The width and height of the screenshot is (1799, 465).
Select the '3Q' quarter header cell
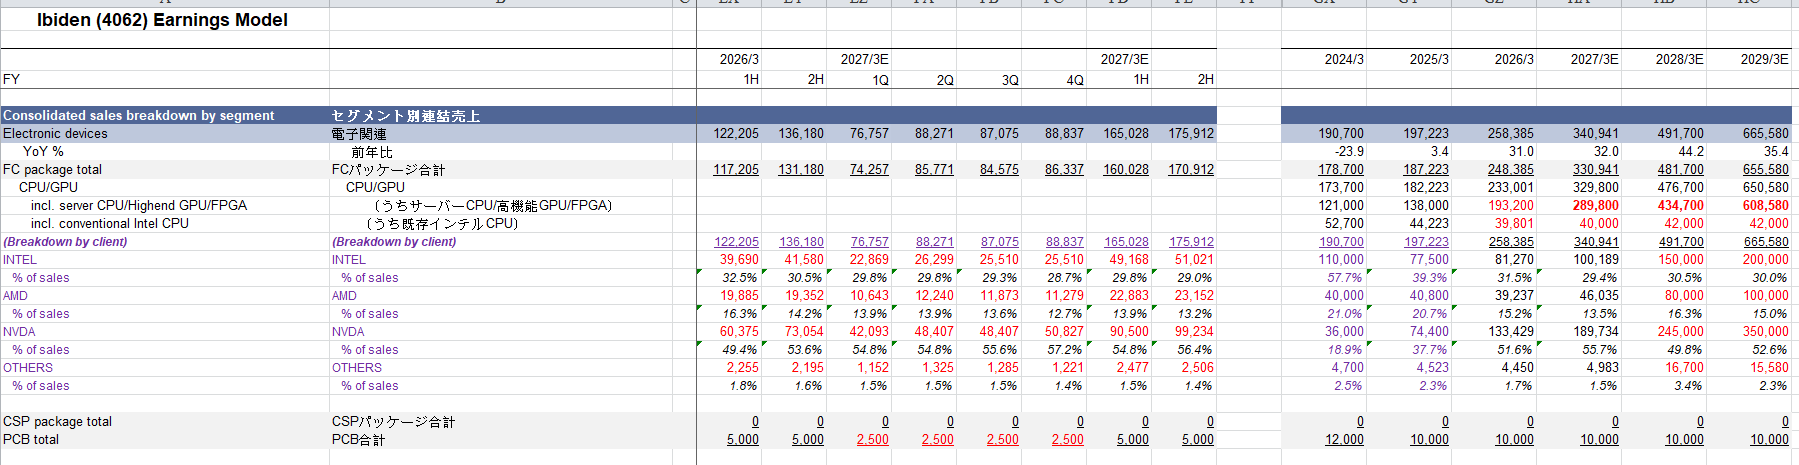pyautogui.click(x=1010, y=80)
